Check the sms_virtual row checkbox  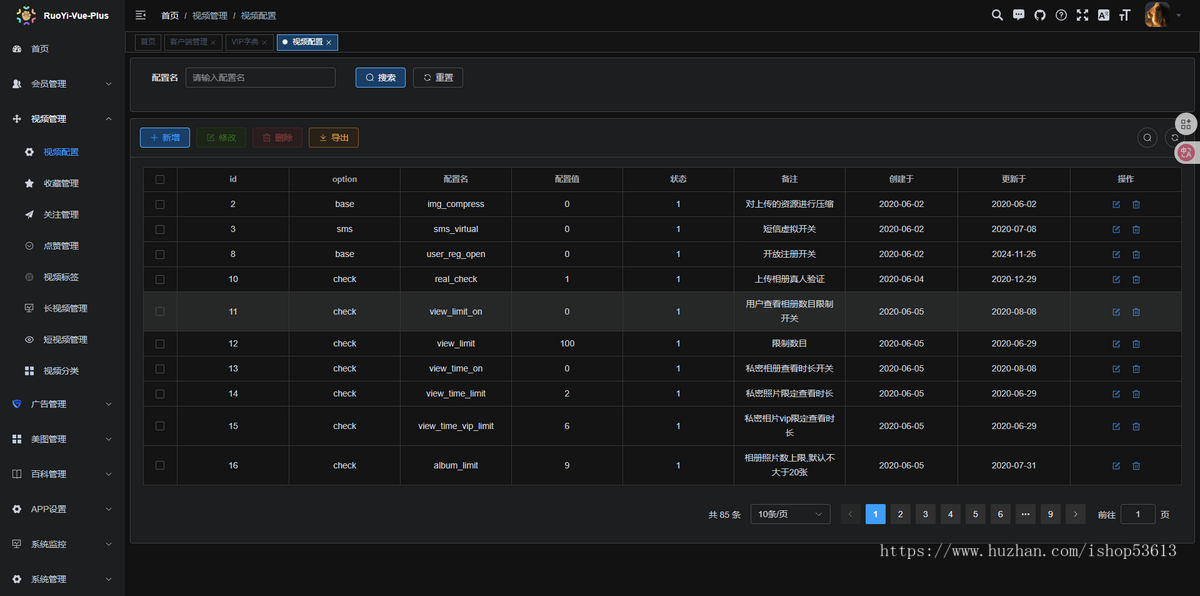coord(160,229)
